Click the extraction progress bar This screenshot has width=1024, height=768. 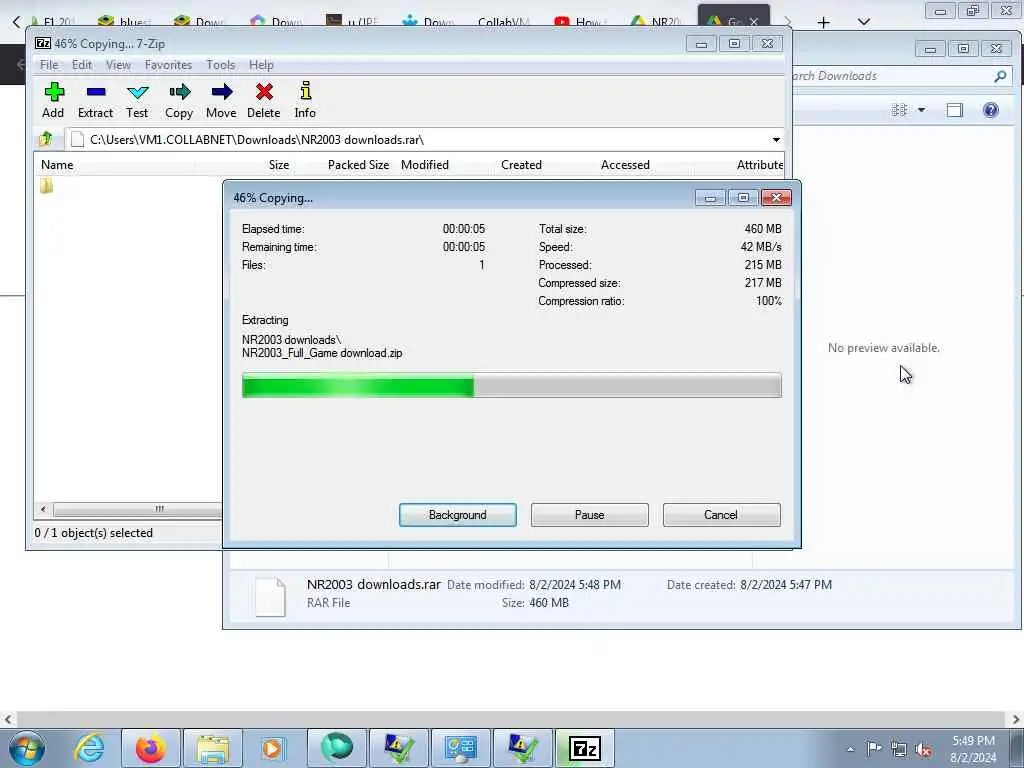pyautogui.click(x=511, y=385)
